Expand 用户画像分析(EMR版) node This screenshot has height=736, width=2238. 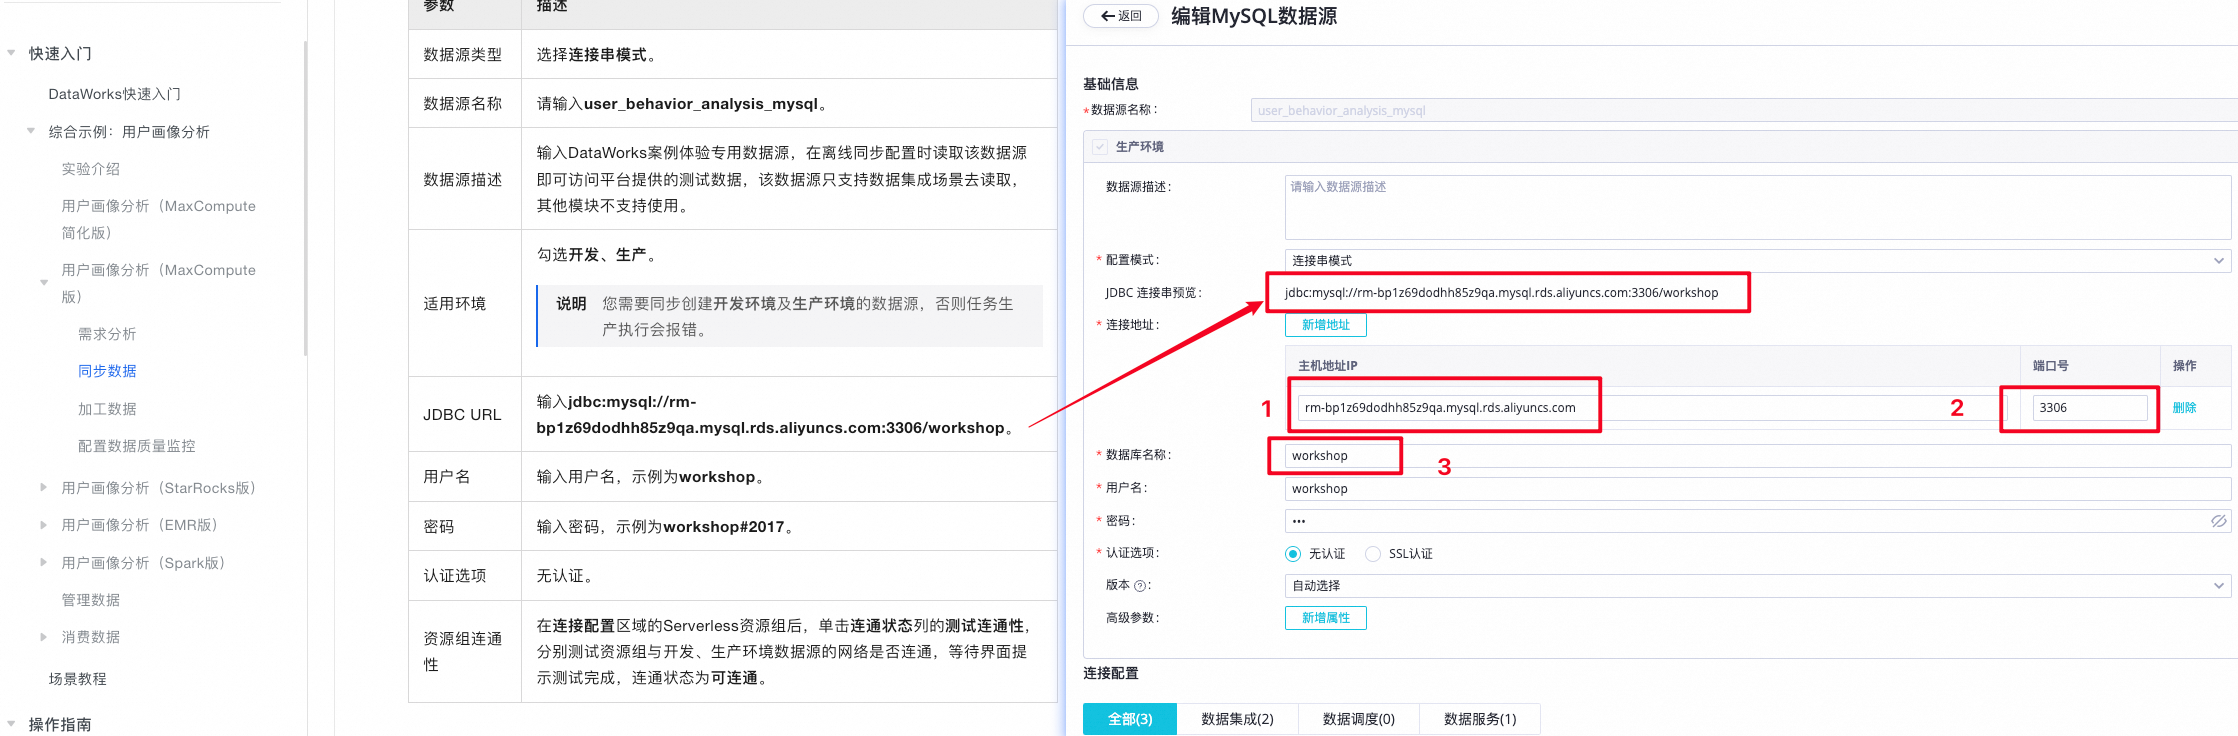tap(43, 524)
